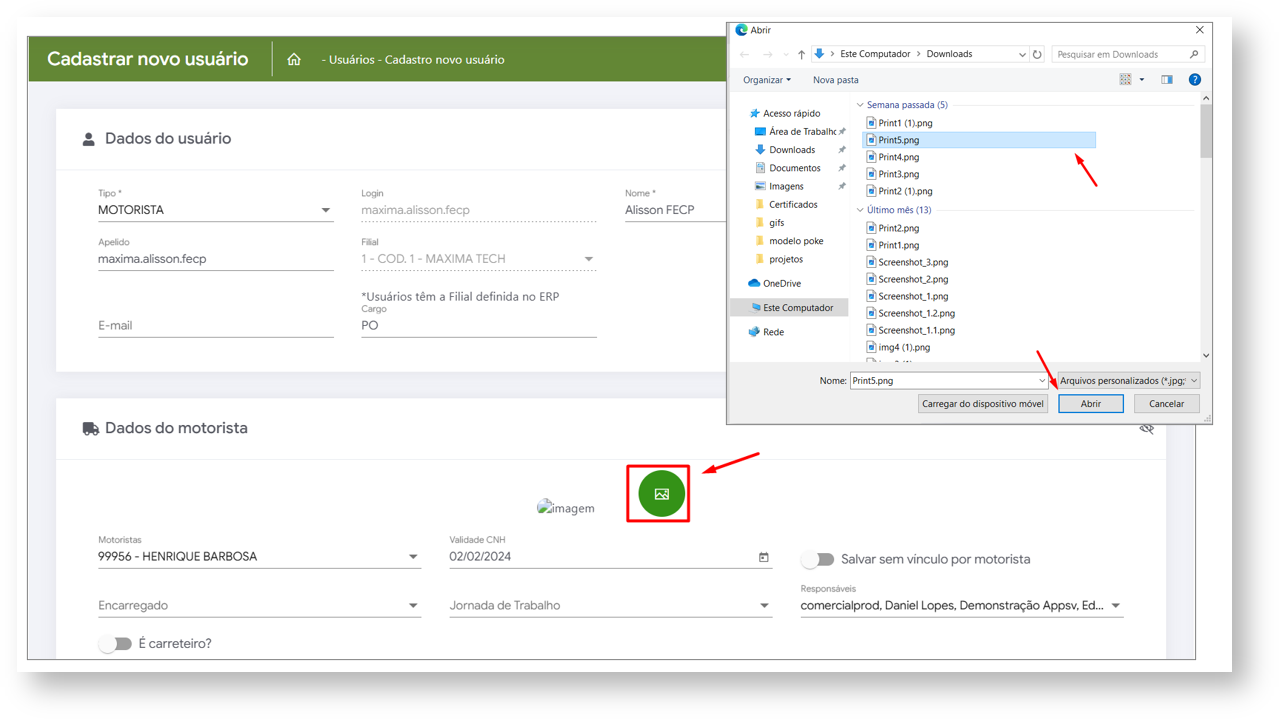
Task: Collapse the Semana passada group
Action: [860, 105]
